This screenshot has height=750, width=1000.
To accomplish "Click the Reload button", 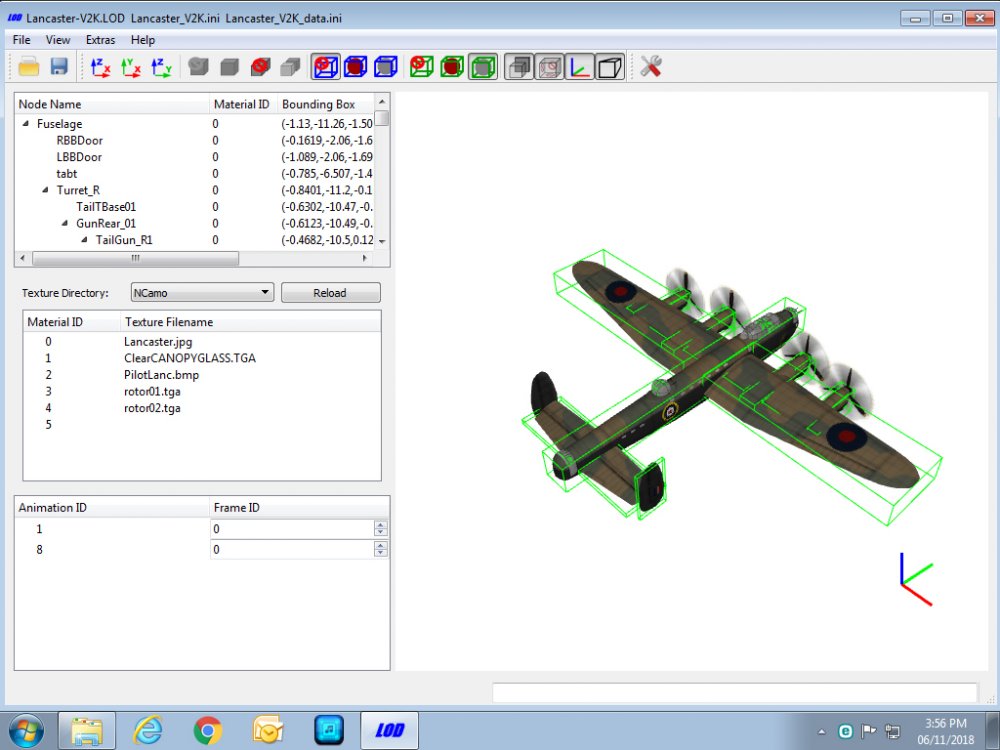I will [330, 293].
